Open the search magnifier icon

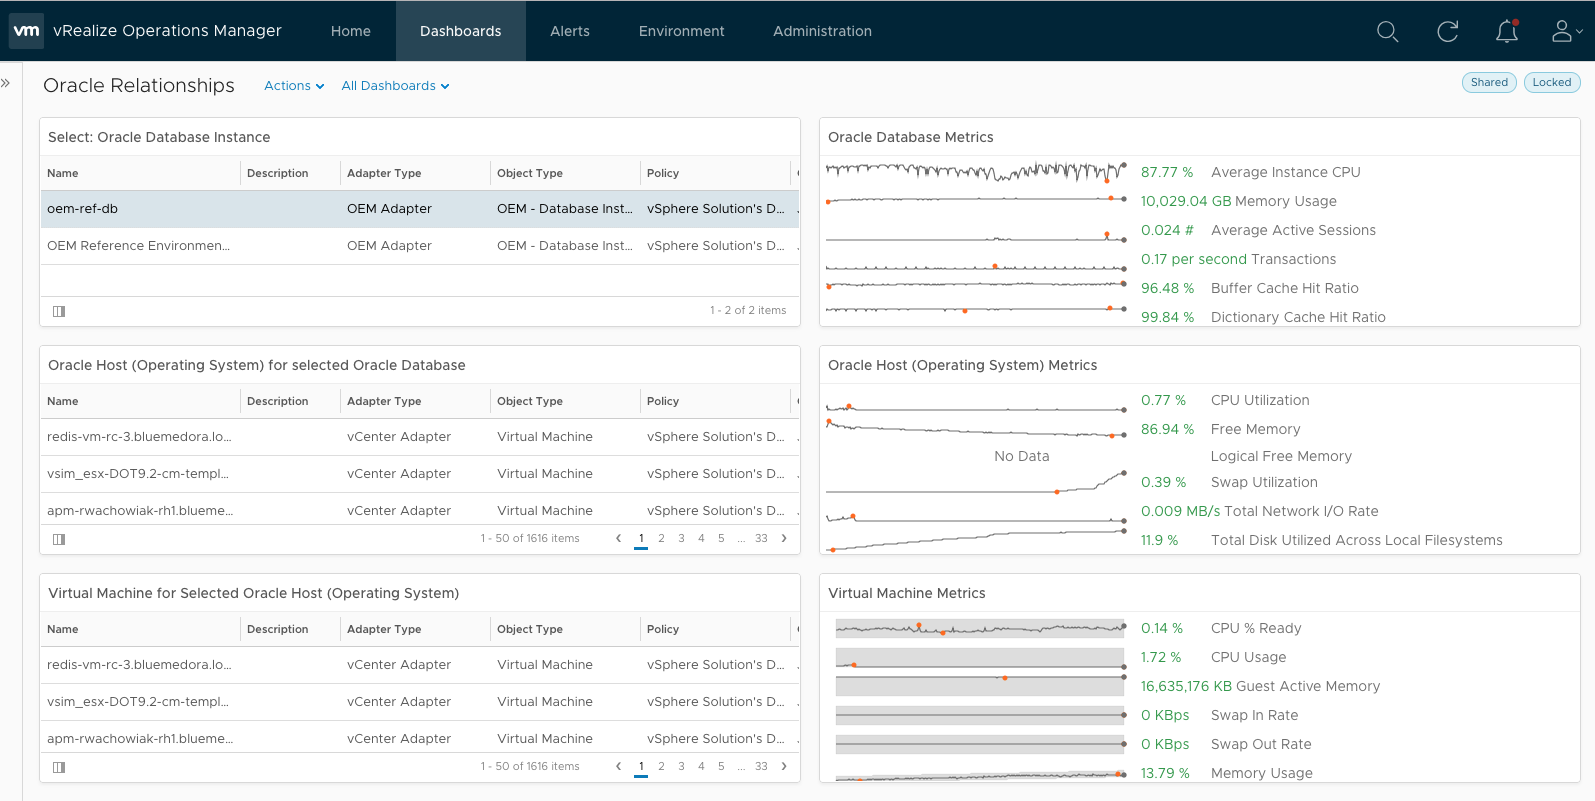[x=1387, y=32]
